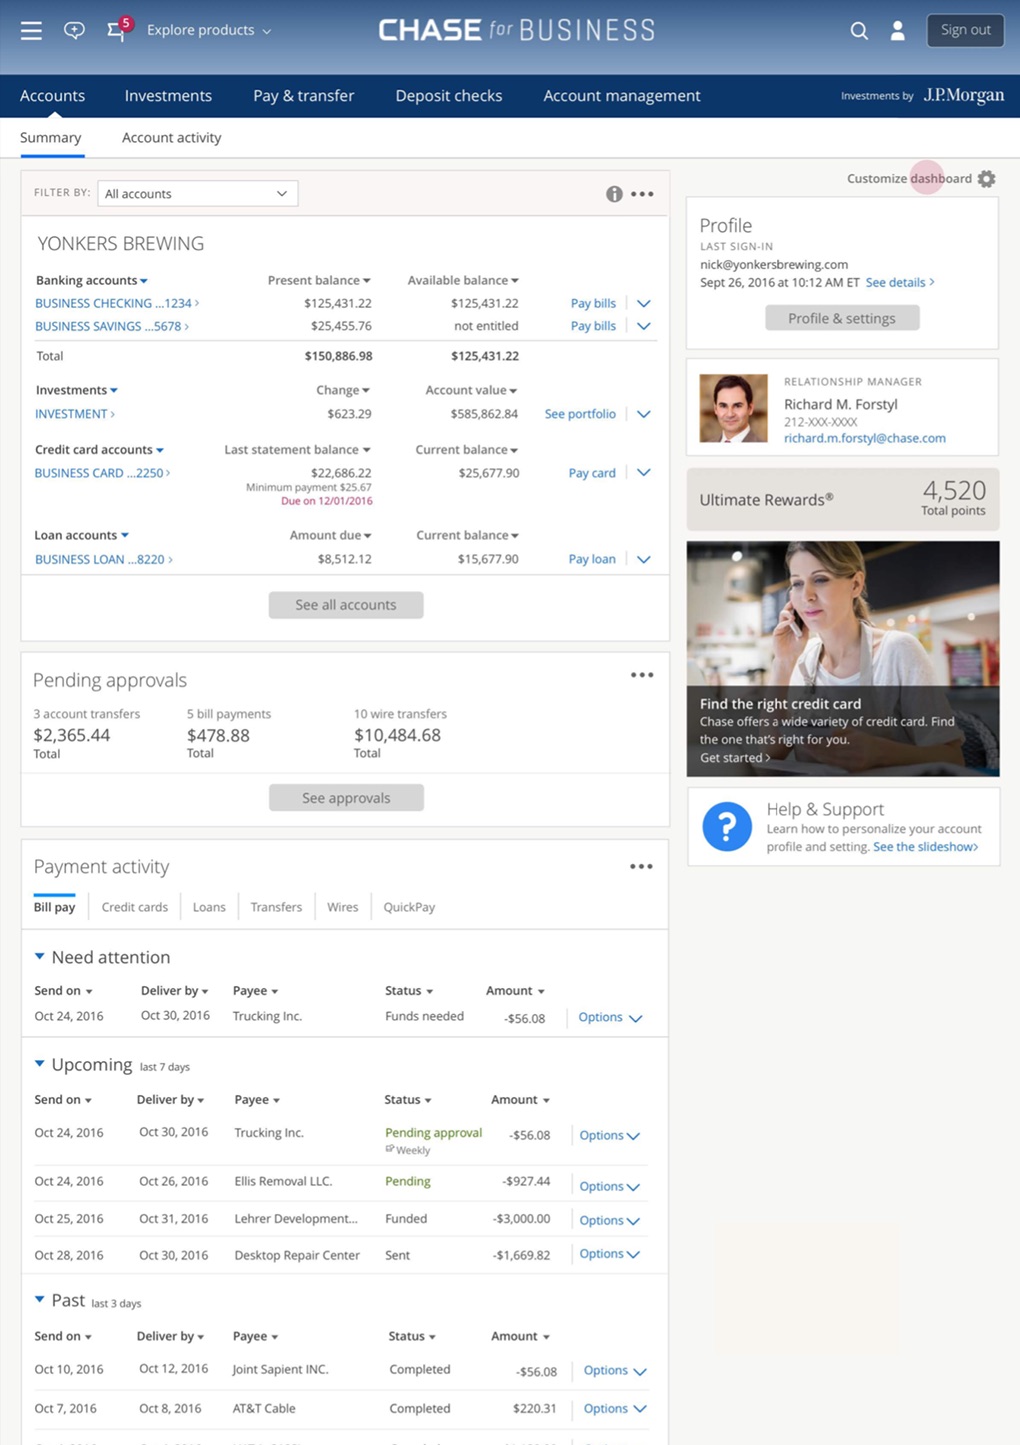Expand Investment row chevron
The image size is (1020, 1445).
pos(644,414)
